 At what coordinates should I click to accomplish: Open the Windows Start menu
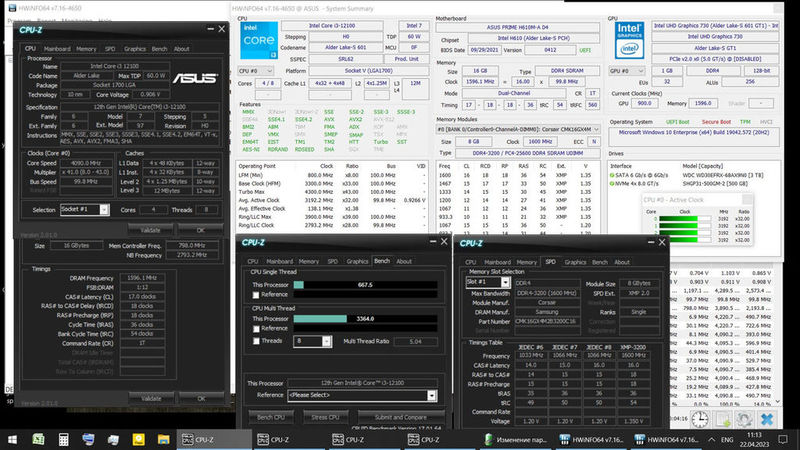point(12,439)
